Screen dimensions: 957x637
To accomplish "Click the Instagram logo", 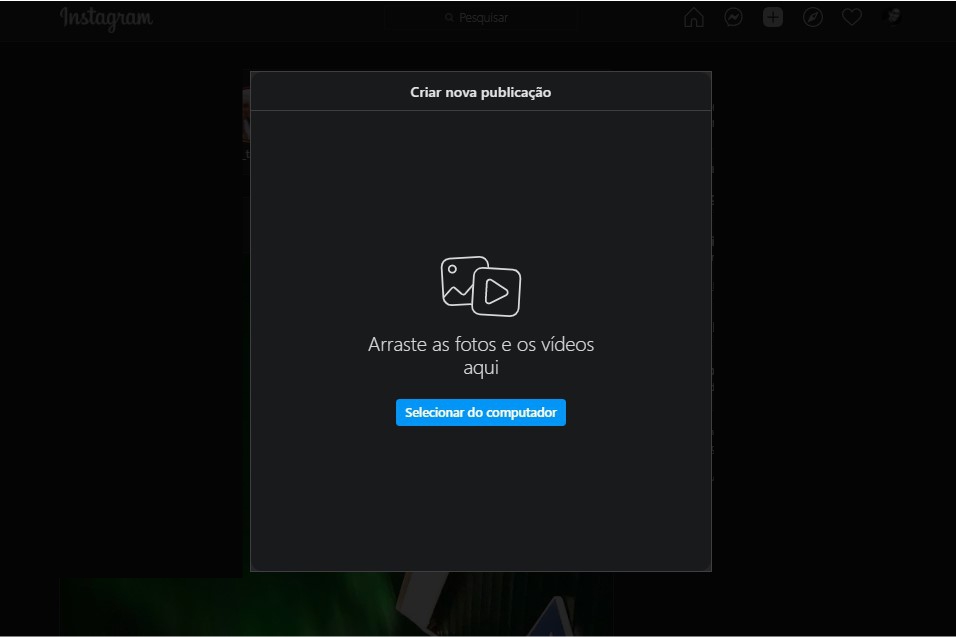I will (106, 18).
